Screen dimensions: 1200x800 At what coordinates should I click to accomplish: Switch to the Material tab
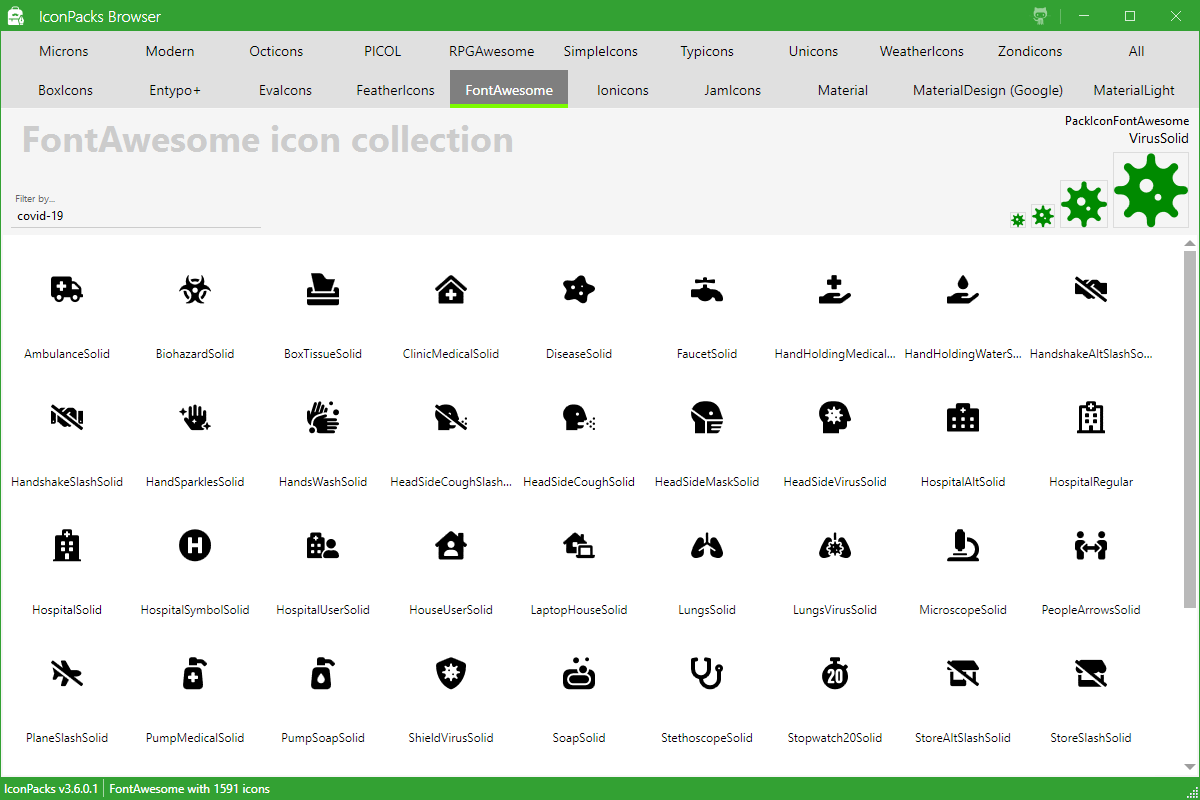[x=843, y=90]
